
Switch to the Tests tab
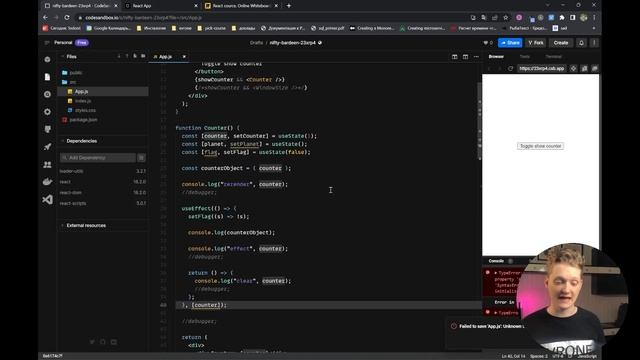tap(524, 57)
